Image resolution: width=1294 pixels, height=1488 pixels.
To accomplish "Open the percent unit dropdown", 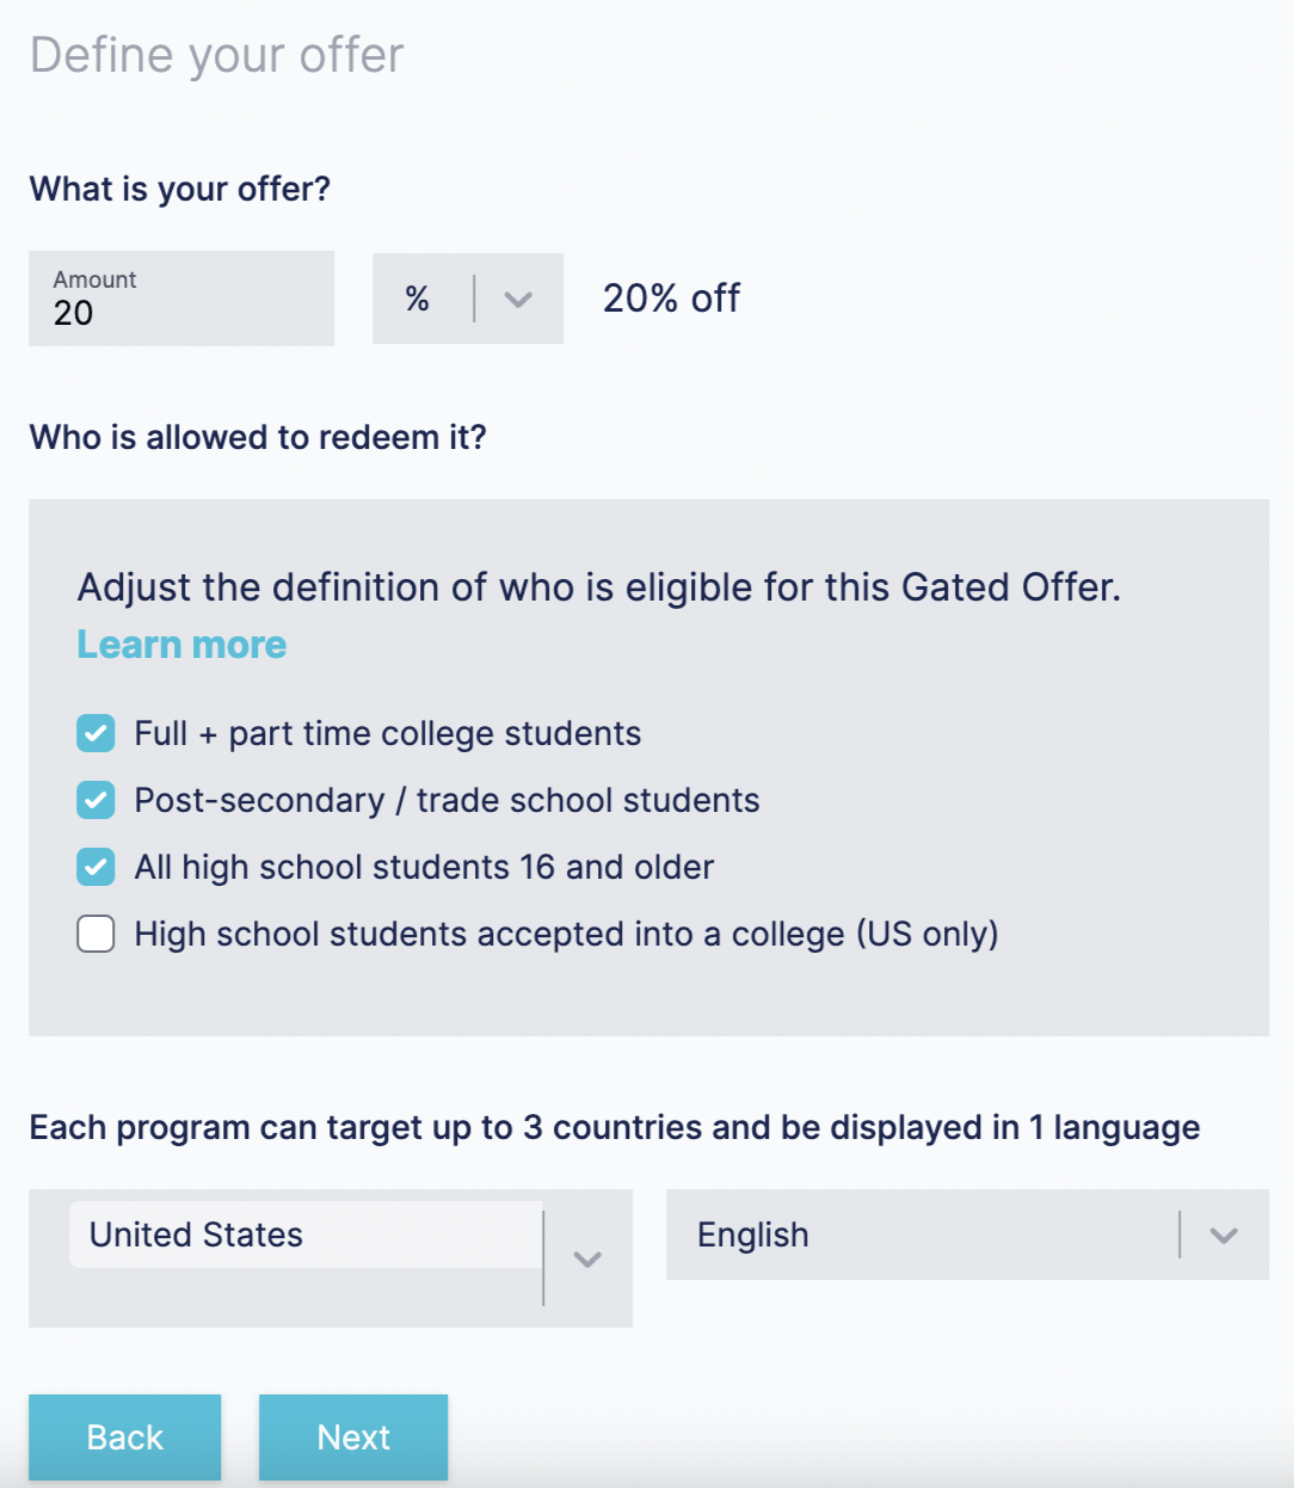I will (x=467, y=299).
